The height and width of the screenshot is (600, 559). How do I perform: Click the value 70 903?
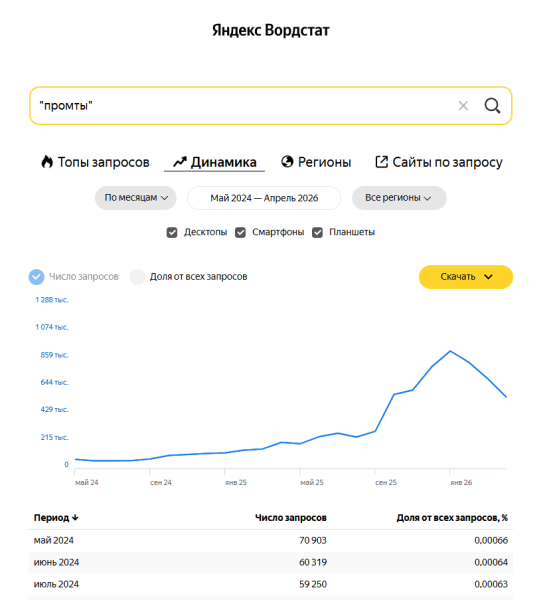pos(313,540)
